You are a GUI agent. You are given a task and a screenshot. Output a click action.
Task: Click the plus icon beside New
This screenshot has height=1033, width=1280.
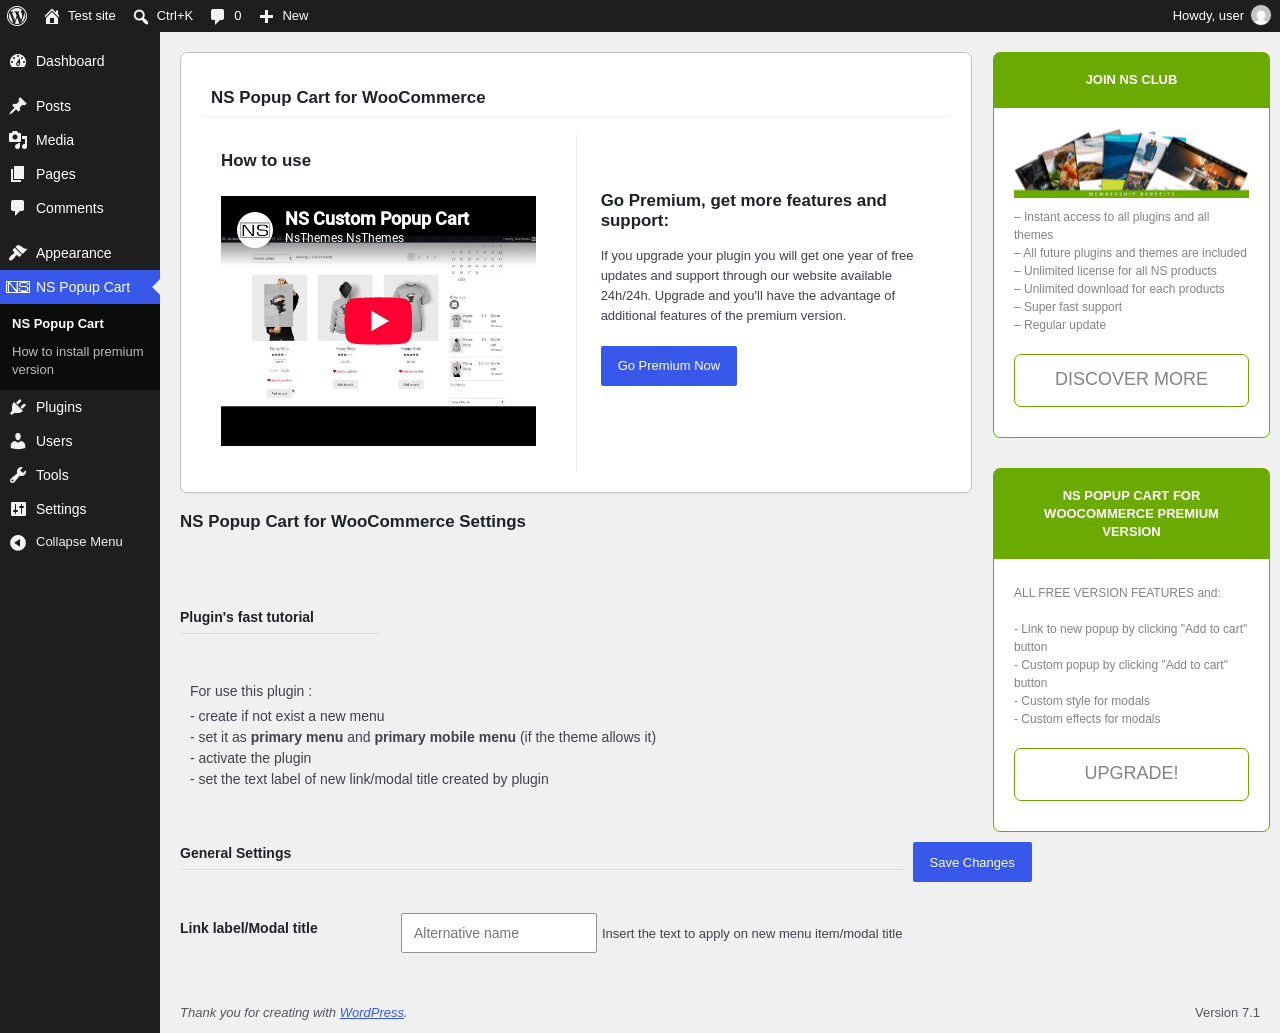tap(266, 16)
